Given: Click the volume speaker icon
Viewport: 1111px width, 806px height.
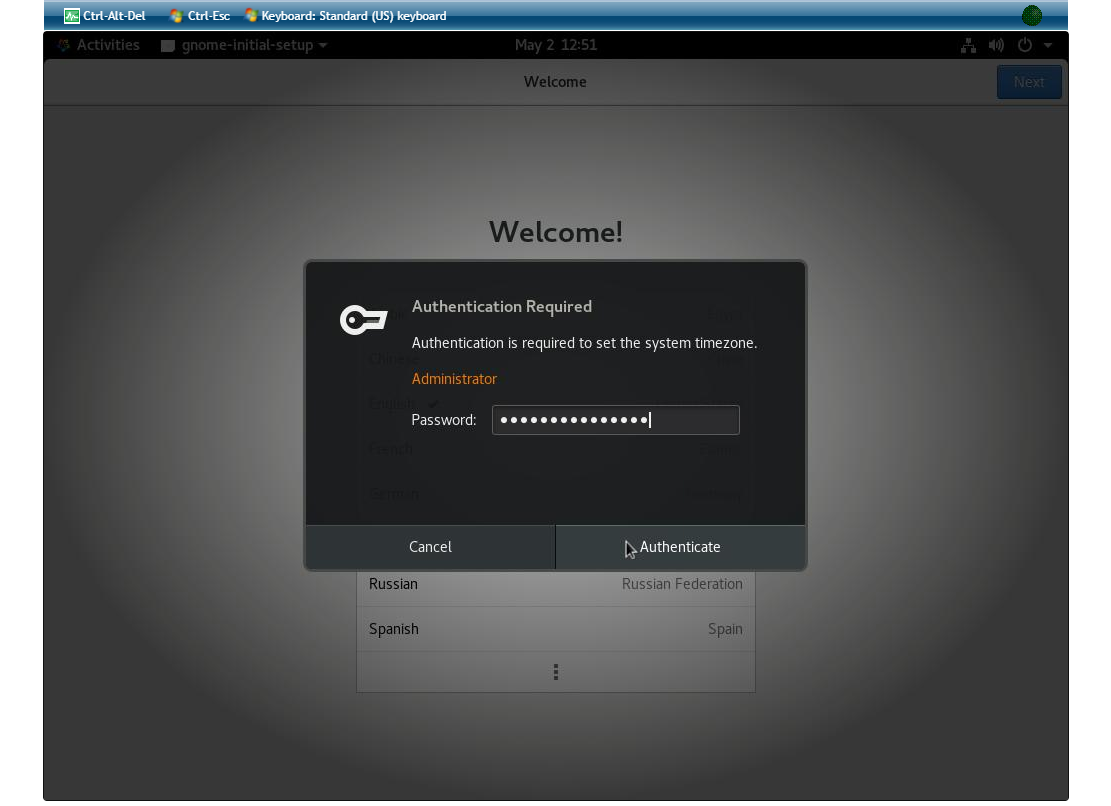Looking at the screenshot, I should 996,45.
